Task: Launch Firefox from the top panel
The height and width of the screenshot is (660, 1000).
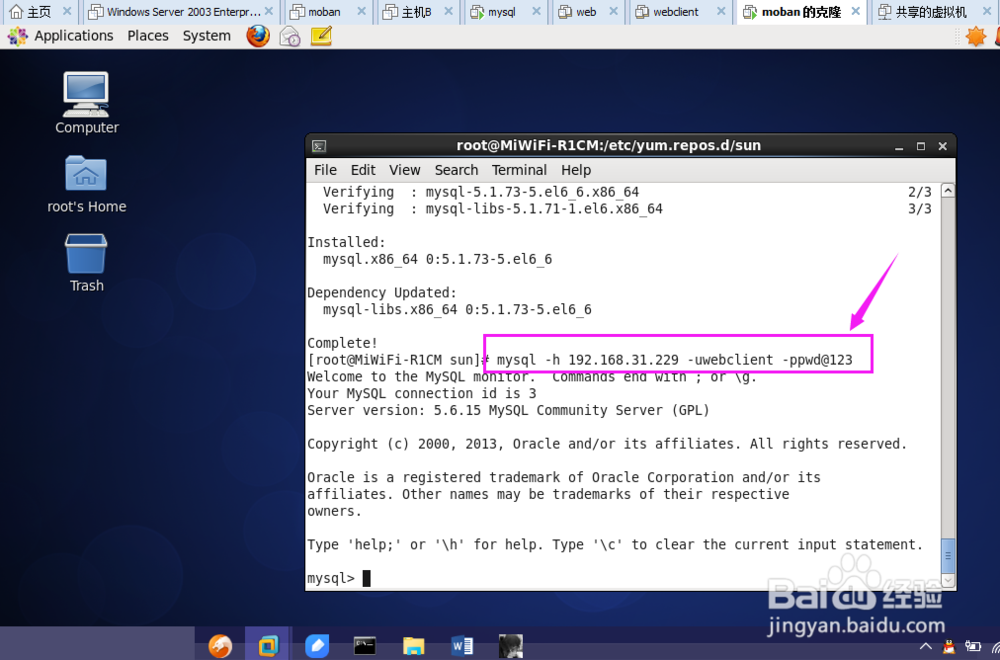Action: click(x=258, y=36)
